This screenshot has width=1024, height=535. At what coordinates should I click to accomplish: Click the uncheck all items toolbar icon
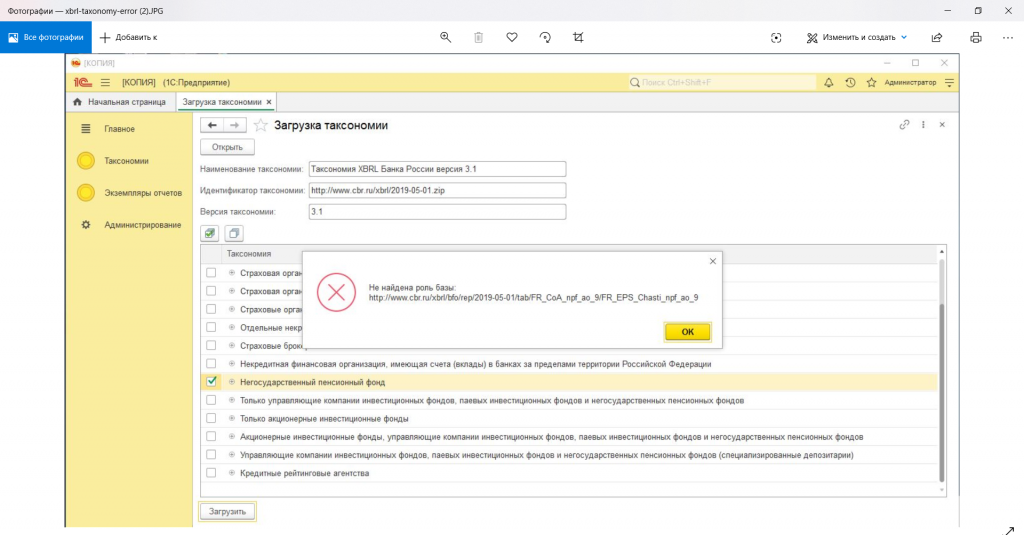click(x=234, y=233)
